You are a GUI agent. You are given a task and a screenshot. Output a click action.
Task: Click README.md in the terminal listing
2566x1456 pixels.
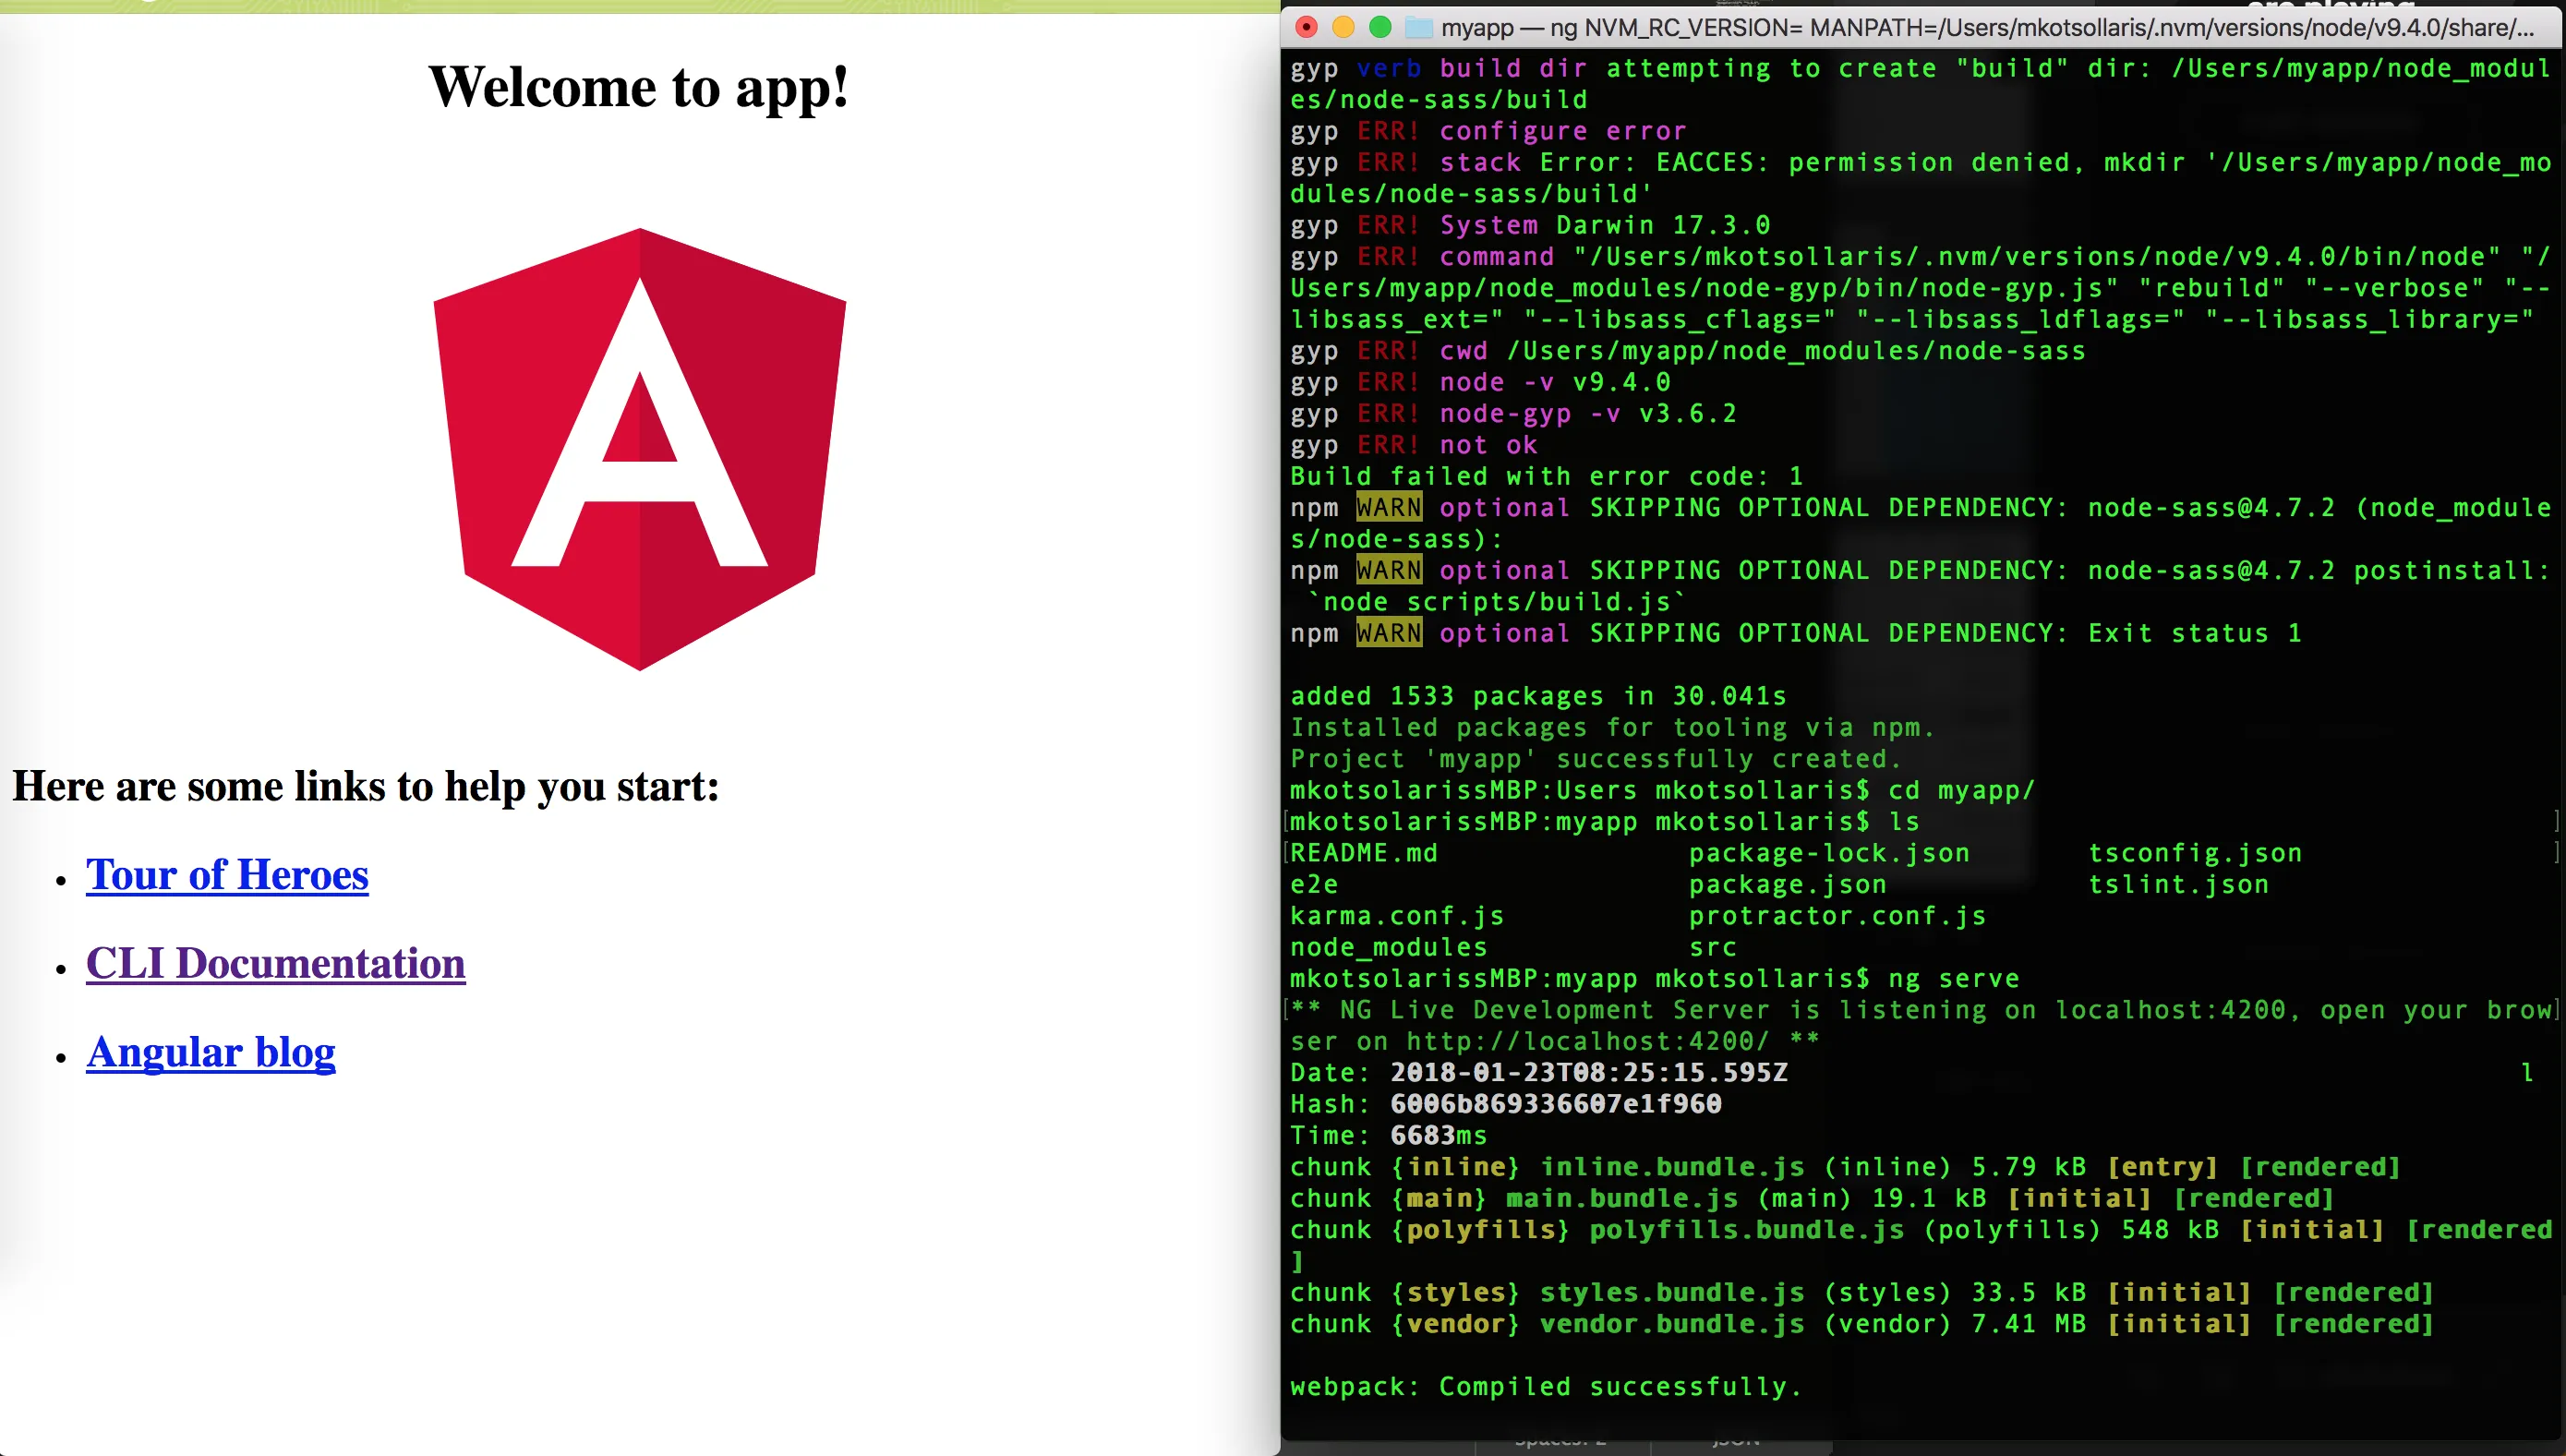pyautogui.click(x=1364, y=853)
